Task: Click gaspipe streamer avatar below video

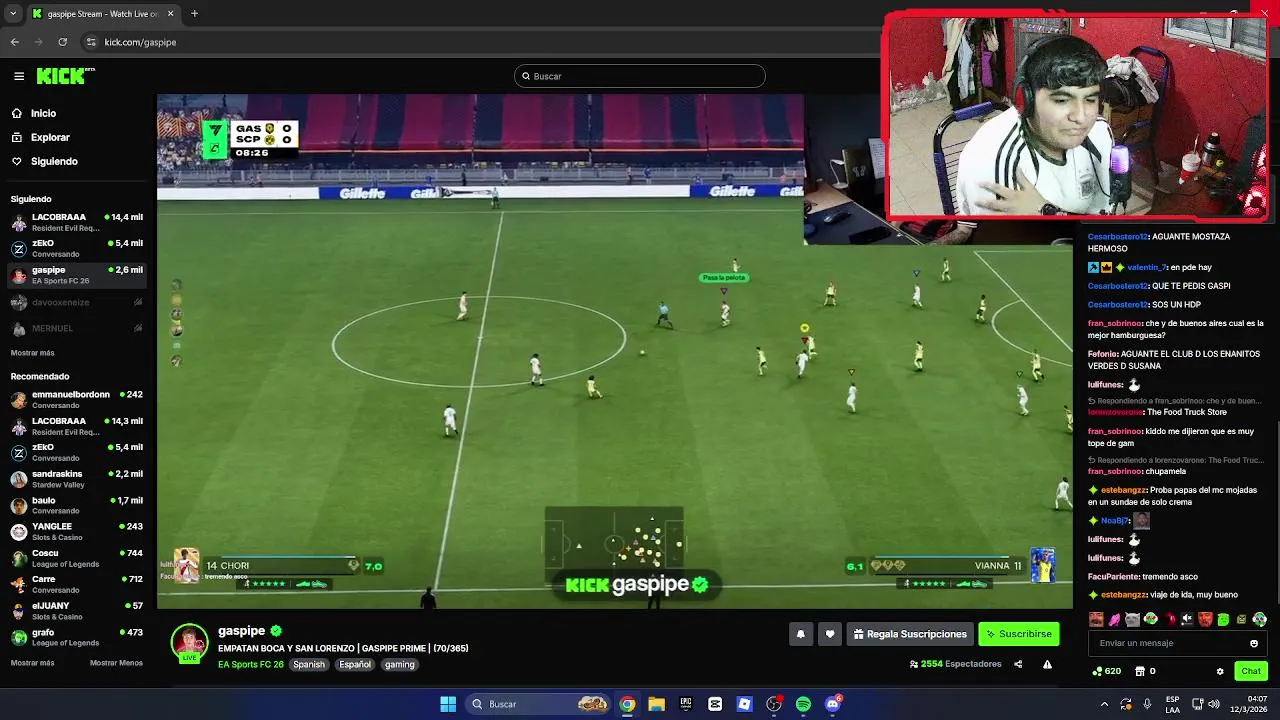Action: coord(189,642)
